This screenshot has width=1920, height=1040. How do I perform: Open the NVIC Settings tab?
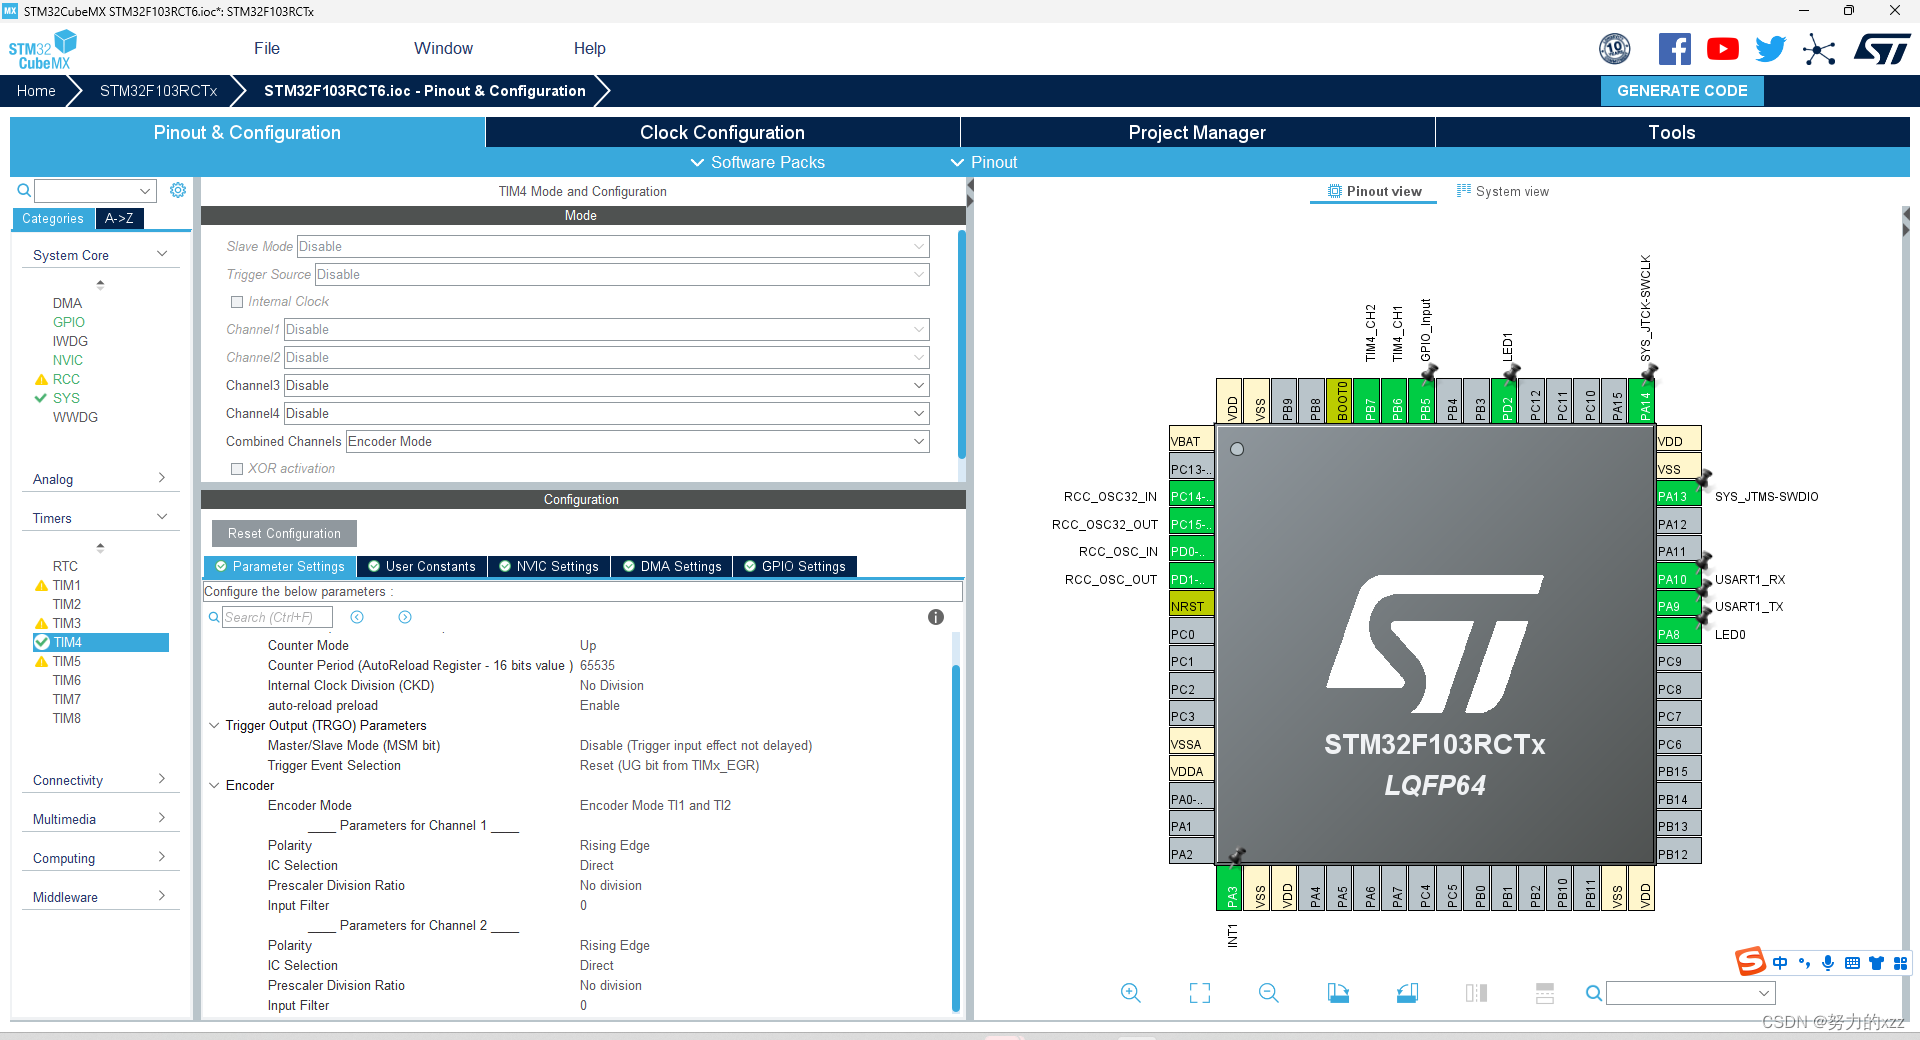point(548,567)
